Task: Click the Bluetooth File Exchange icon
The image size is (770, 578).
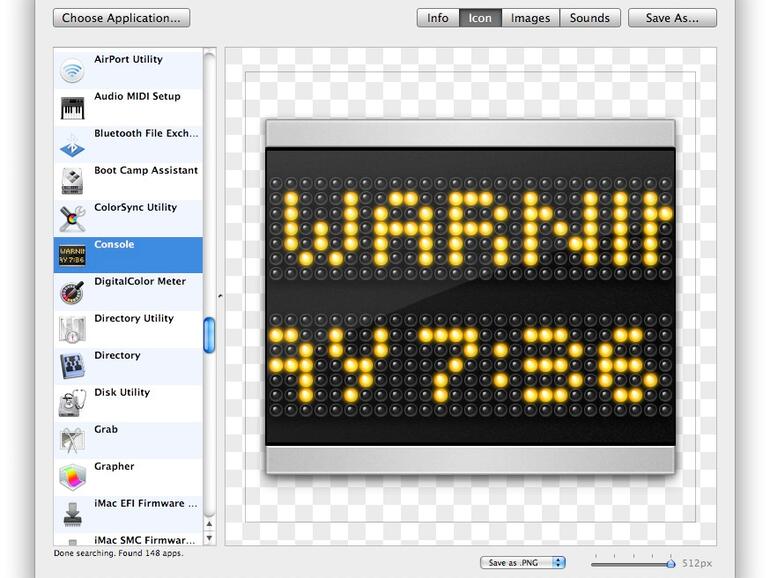Action: click(72, 145)
